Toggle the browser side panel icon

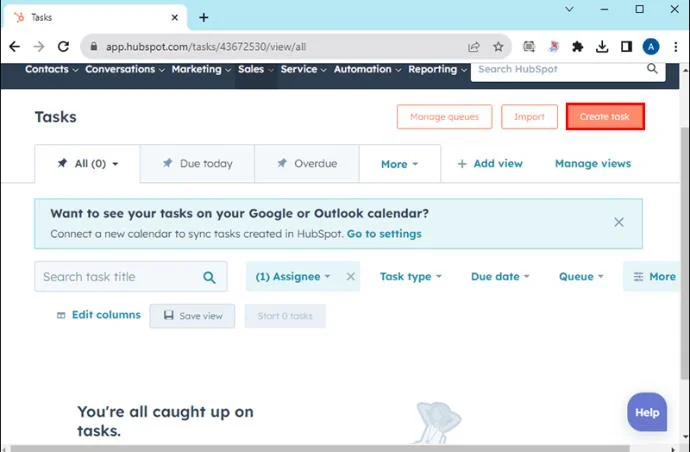click(x=627, y=47)
